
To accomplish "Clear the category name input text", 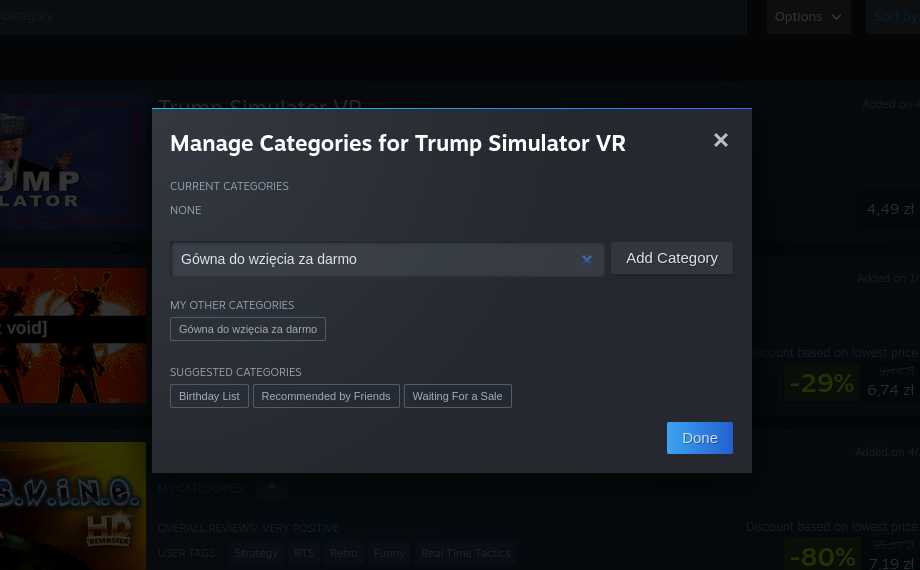I will click(586, 259).
